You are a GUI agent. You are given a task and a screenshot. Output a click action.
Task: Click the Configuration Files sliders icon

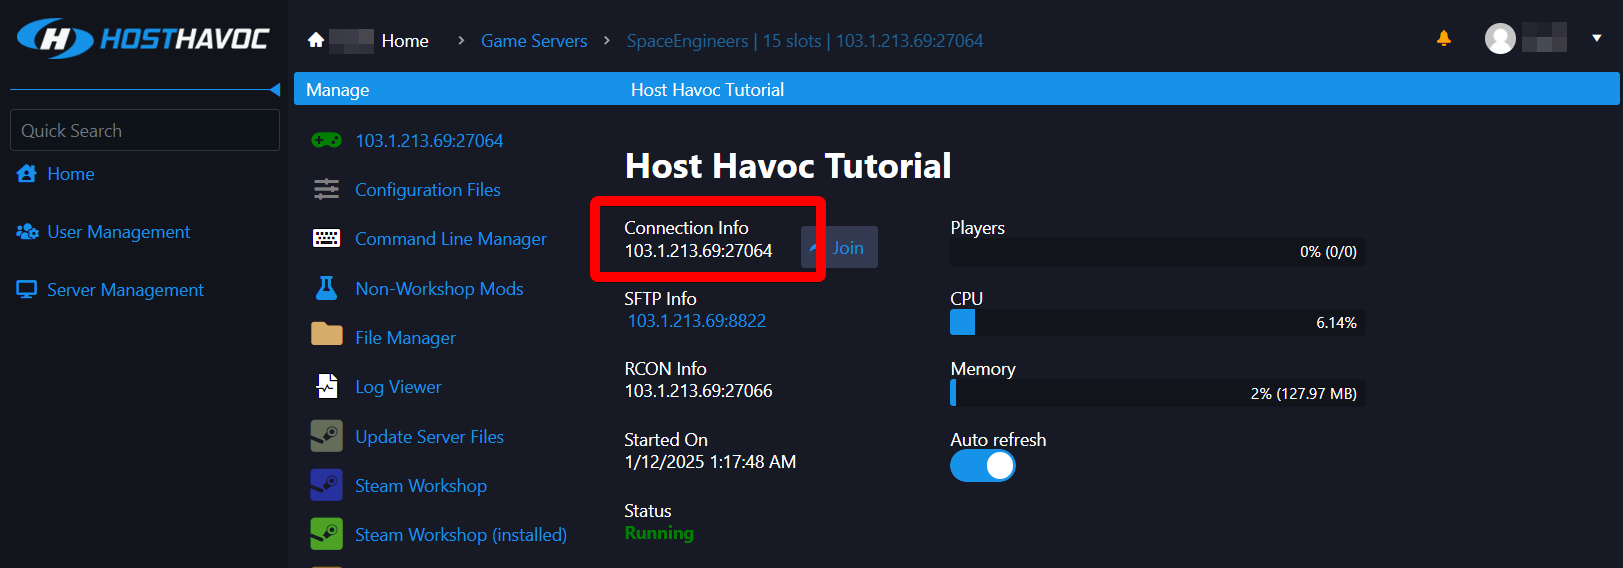coord(326,190)
